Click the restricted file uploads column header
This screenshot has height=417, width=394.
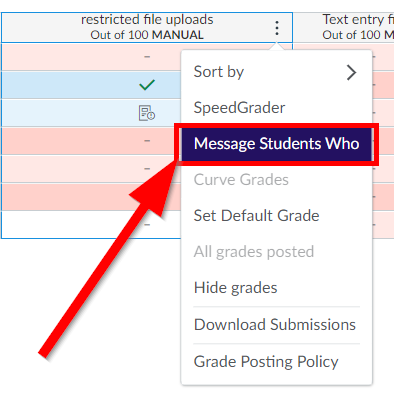point(147,27)
